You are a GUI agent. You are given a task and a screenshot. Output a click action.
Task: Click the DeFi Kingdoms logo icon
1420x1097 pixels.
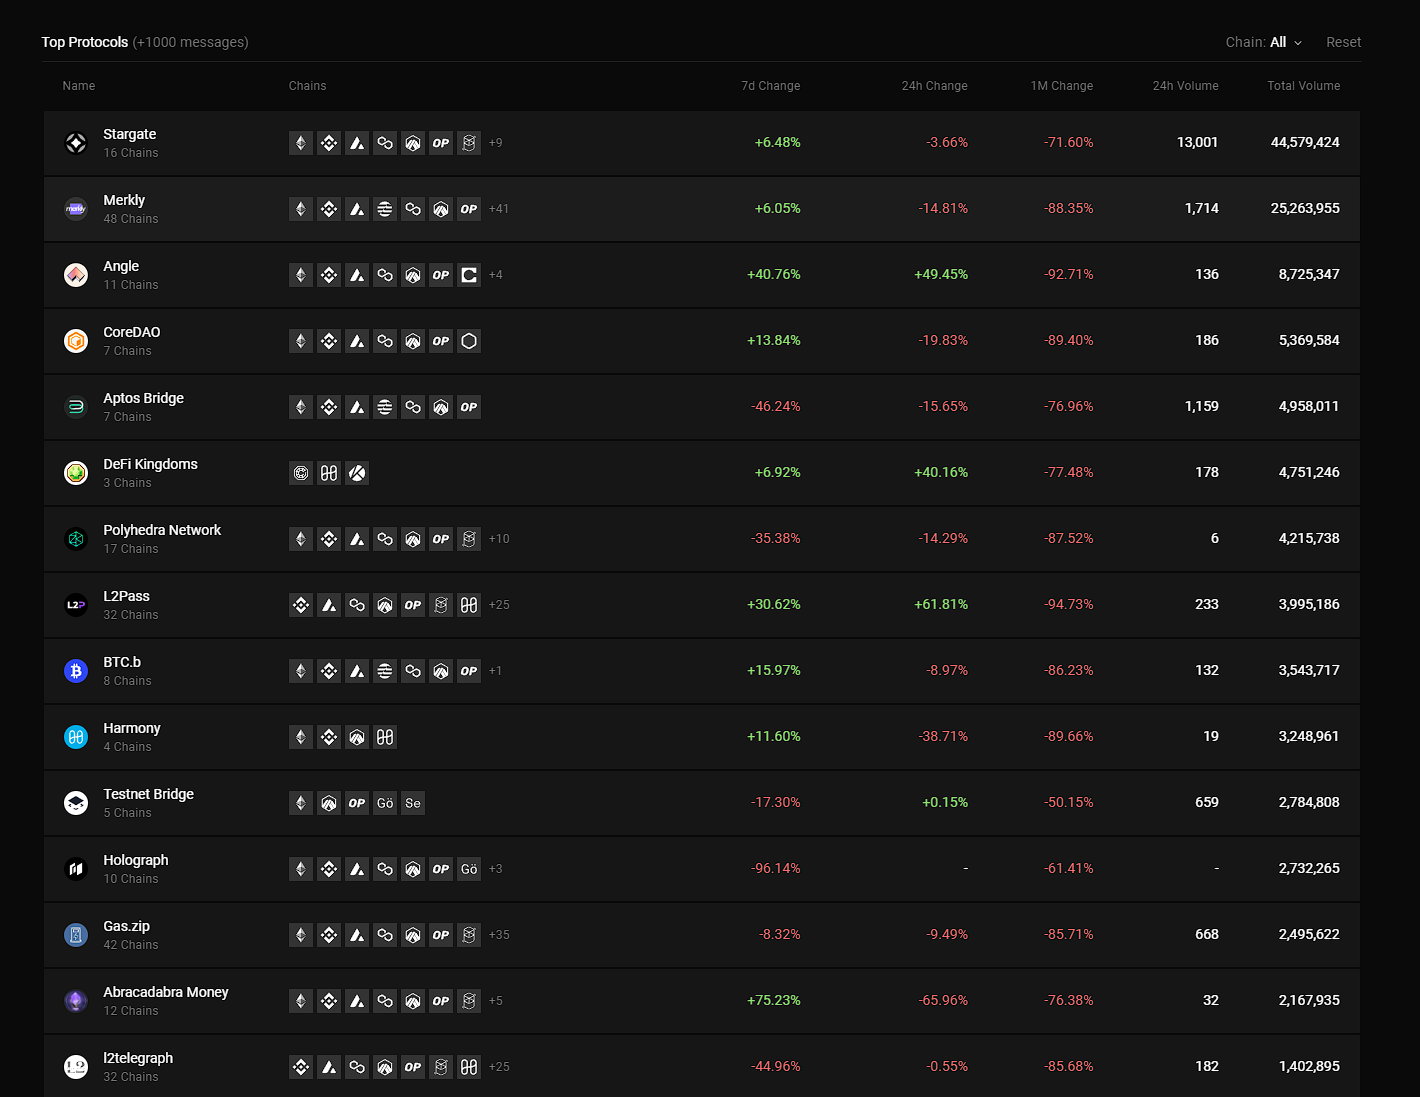pyautogui.click(x=76, y=473)
